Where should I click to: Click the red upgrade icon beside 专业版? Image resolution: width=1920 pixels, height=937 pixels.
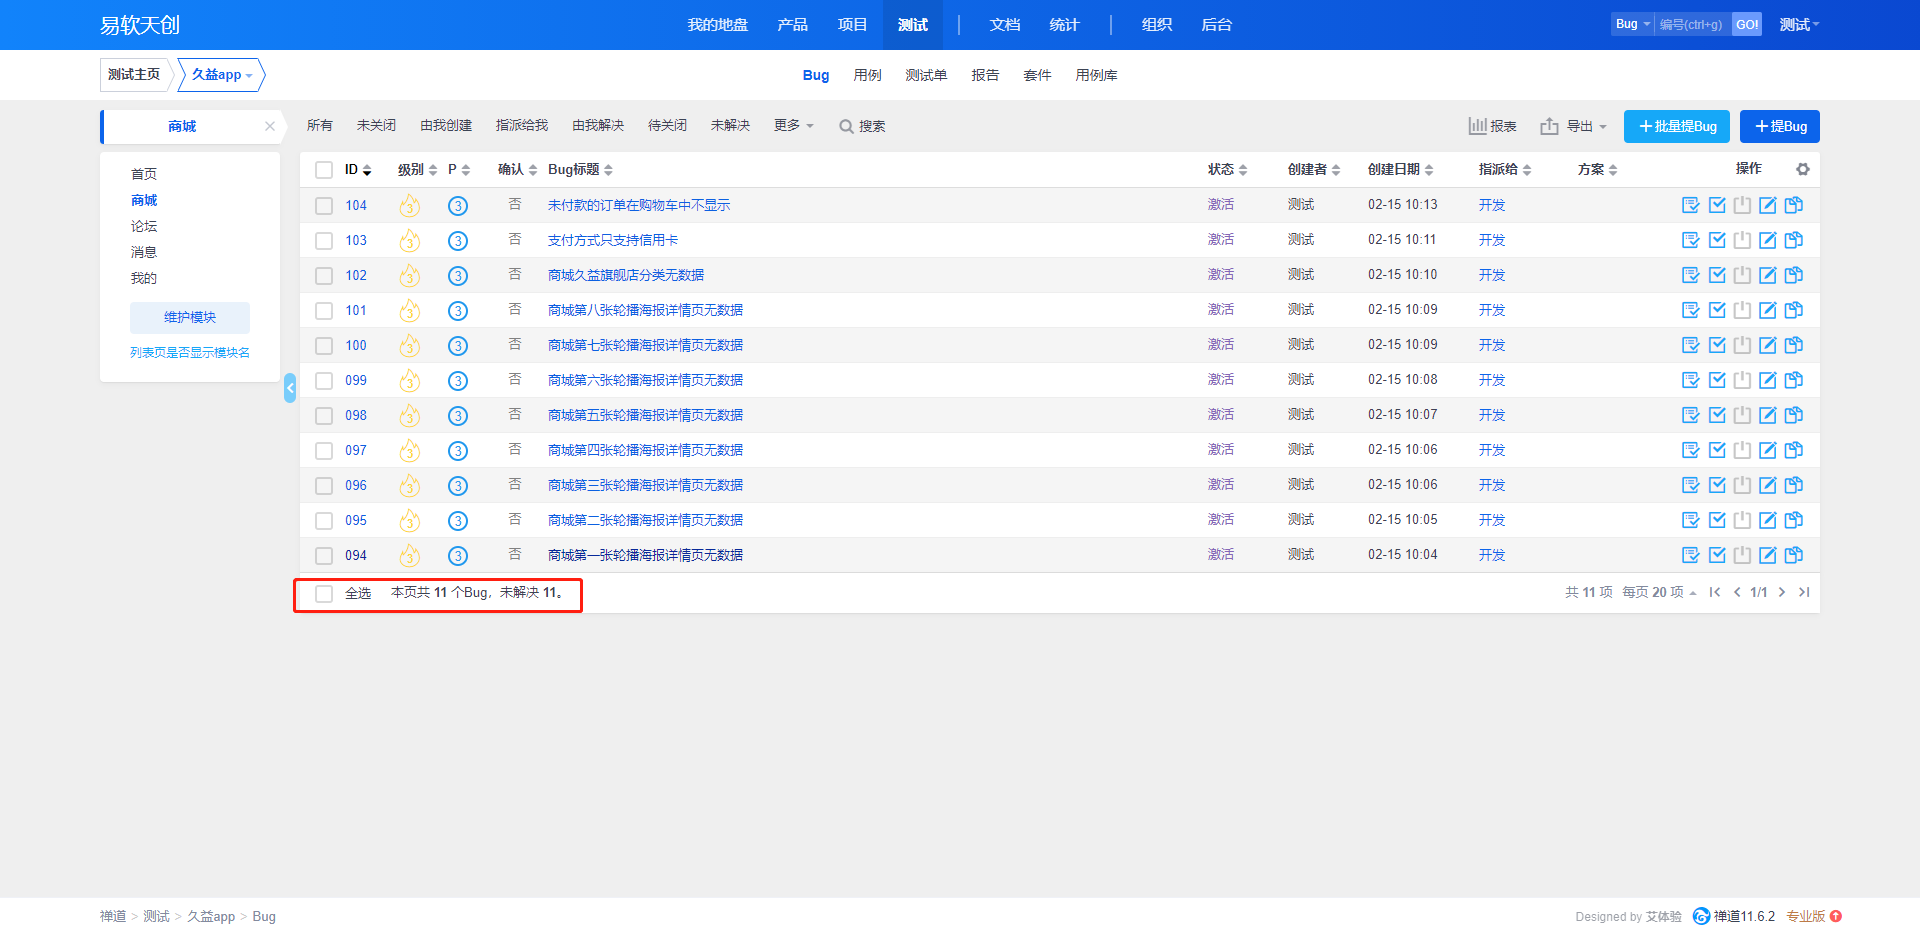coord(1836,916)
